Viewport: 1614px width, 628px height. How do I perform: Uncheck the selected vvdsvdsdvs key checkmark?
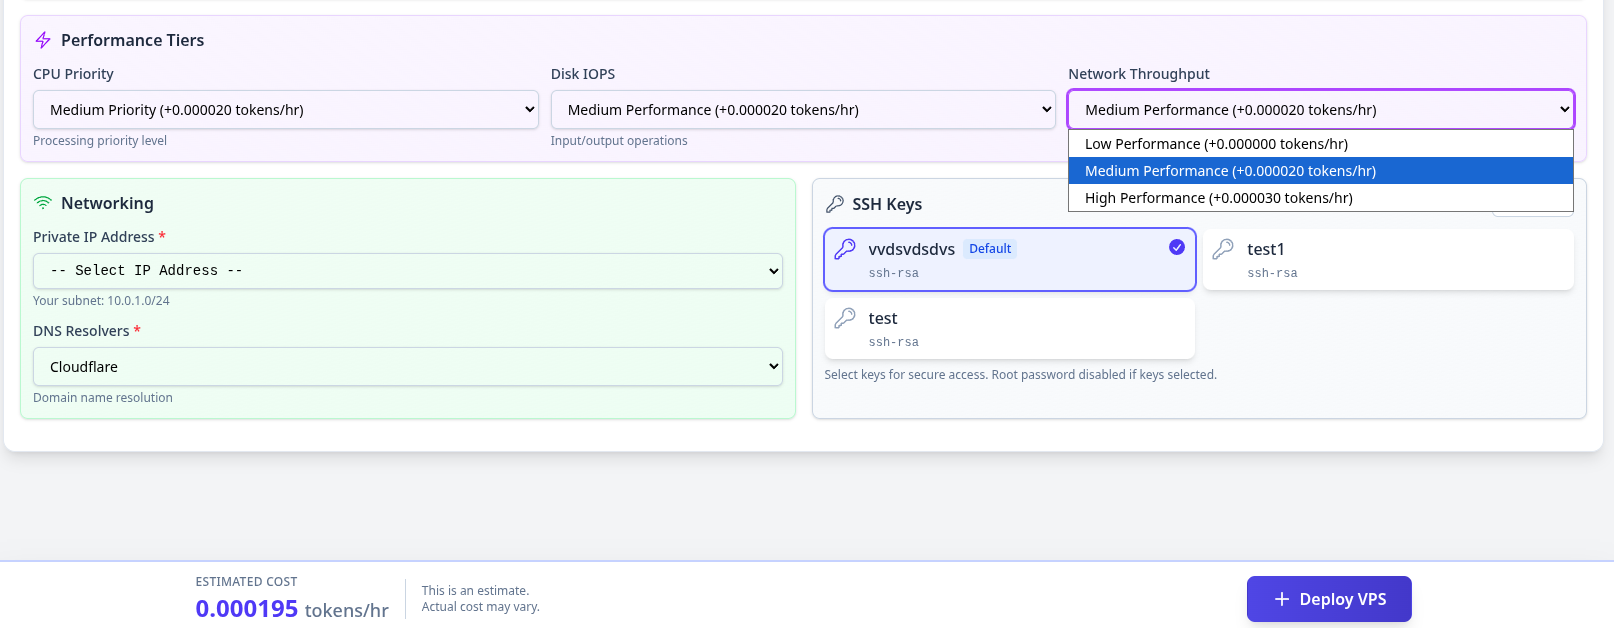pos(1177,247)
